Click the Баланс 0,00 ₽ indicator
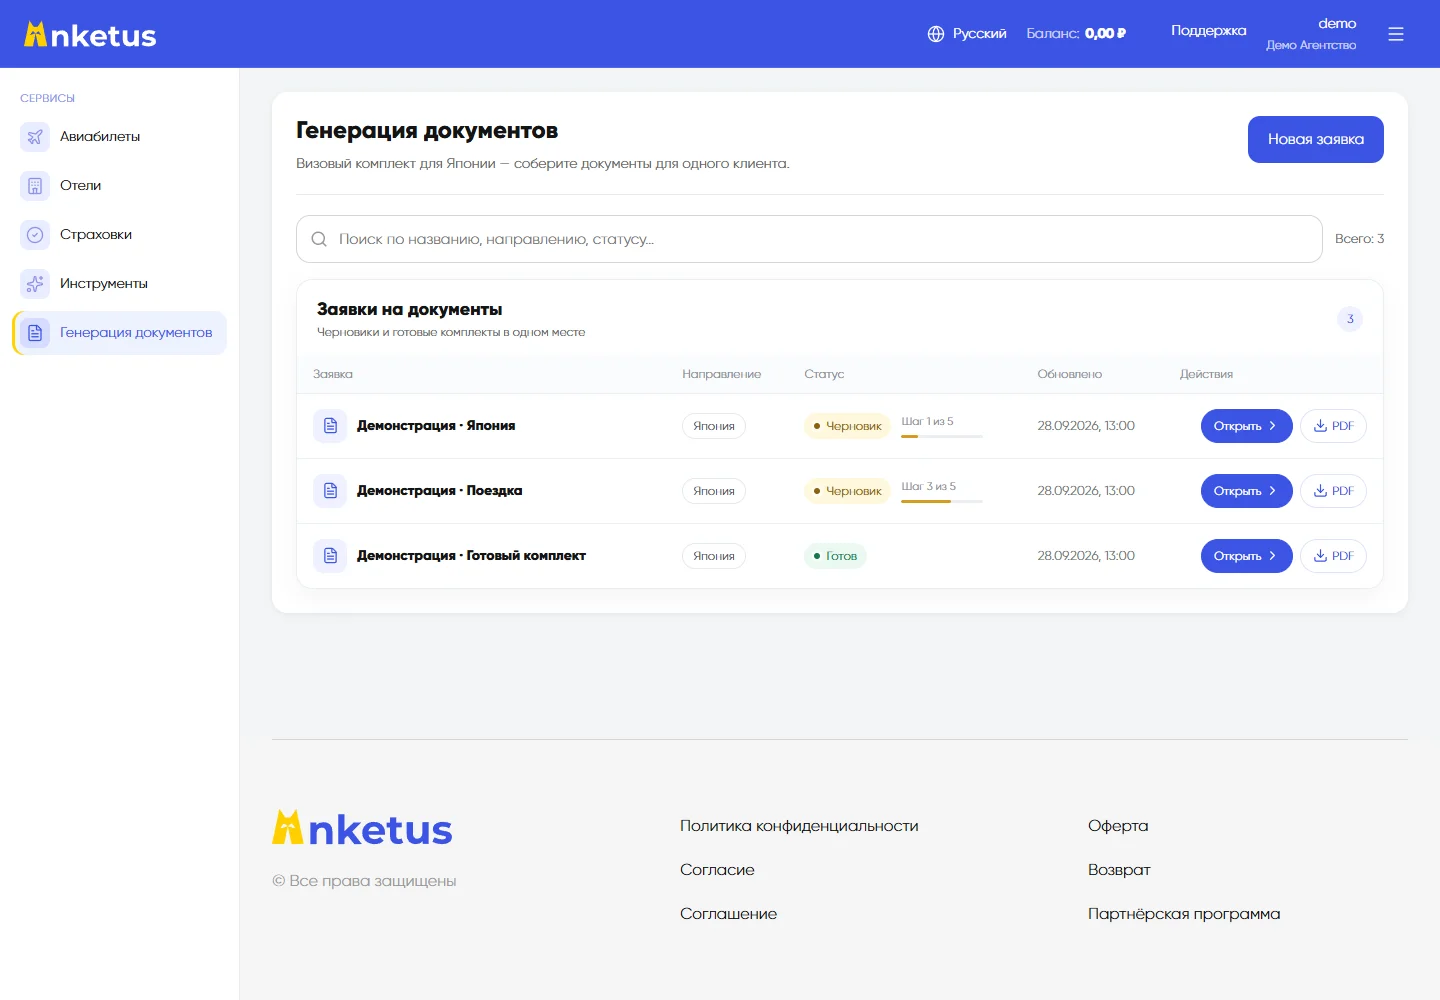This screenshot has height=1000, width=1440. click(x=1076, y=34)
